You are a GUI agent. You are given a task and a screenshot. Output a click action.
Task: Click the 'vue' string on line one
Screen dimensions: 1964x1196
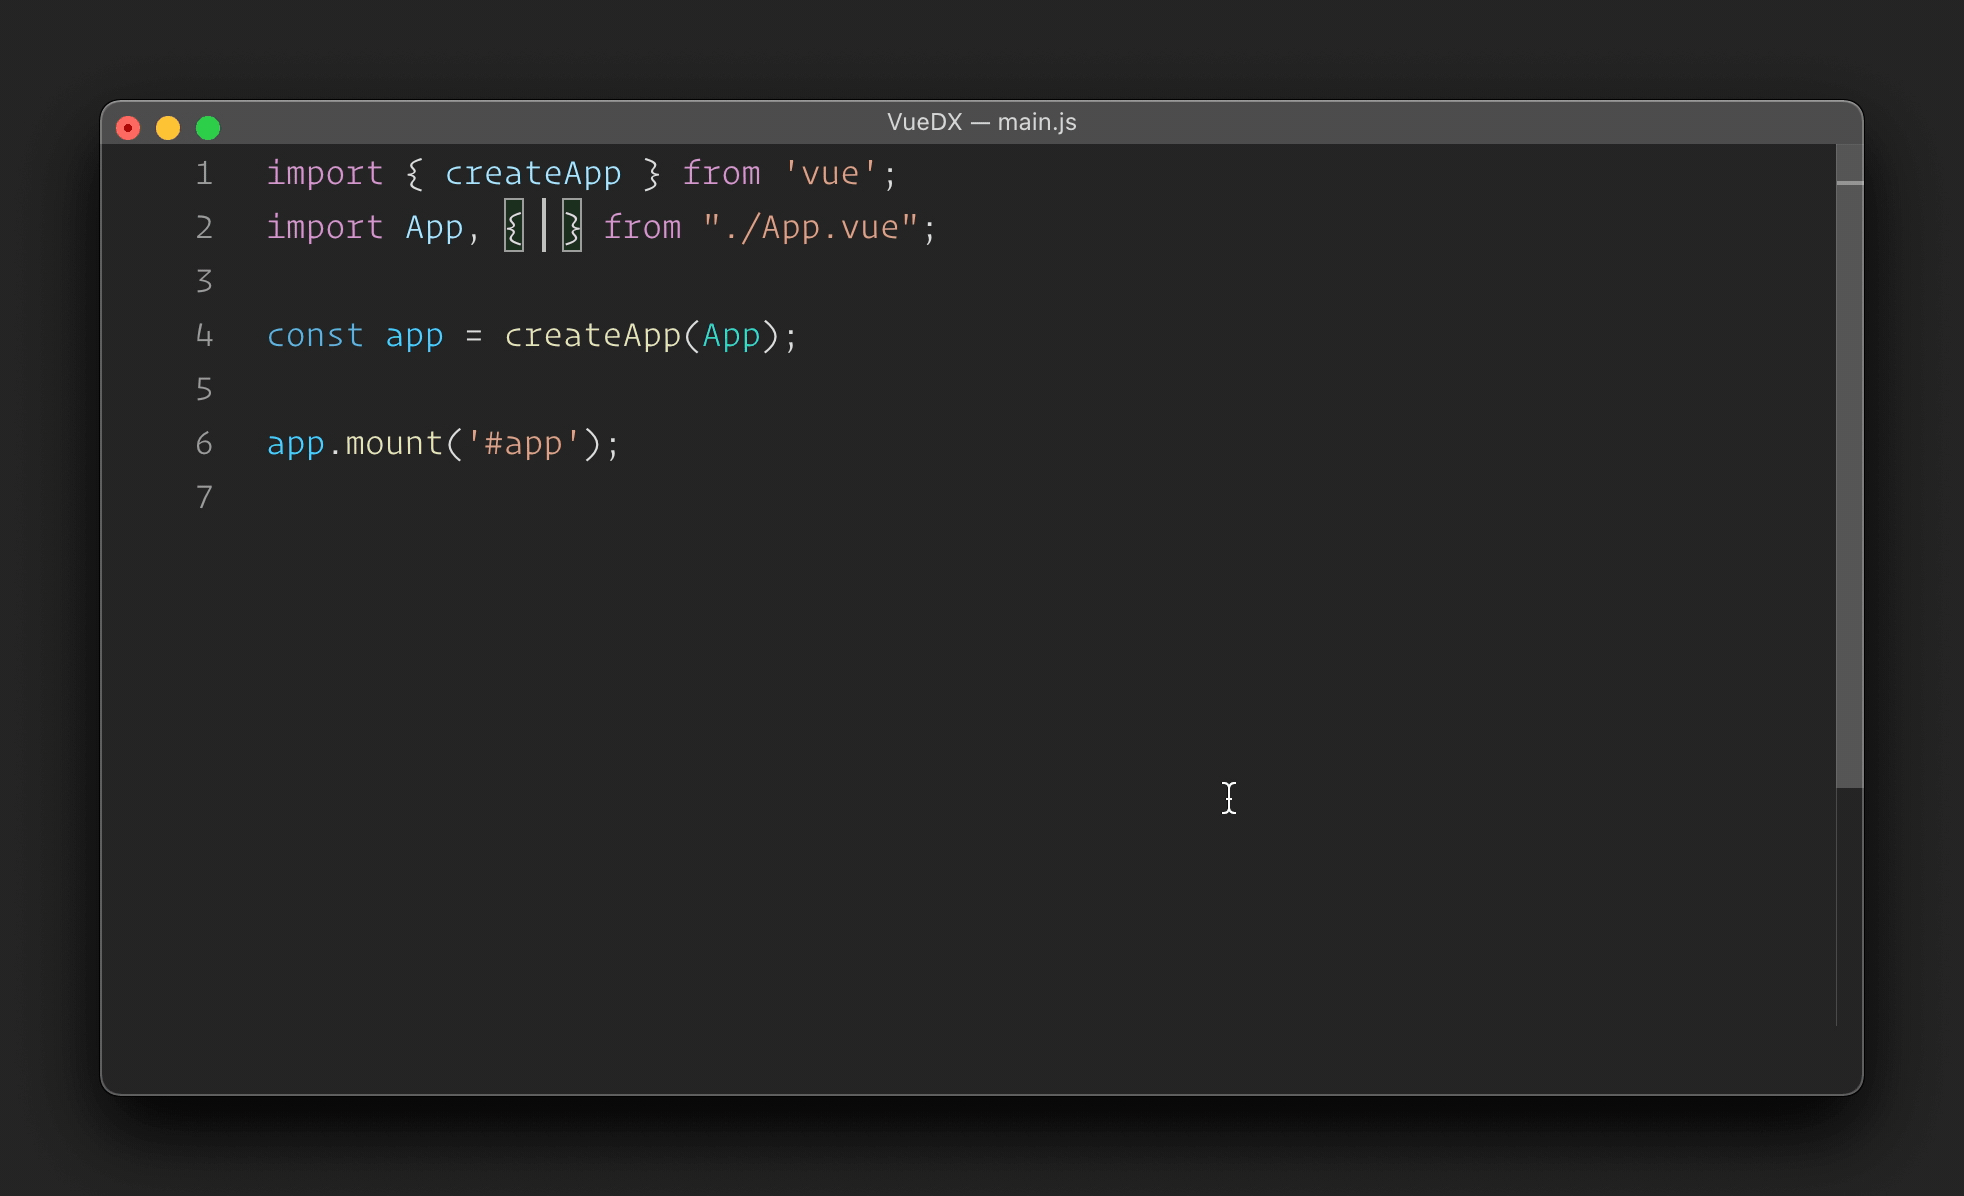click(830, 174)
